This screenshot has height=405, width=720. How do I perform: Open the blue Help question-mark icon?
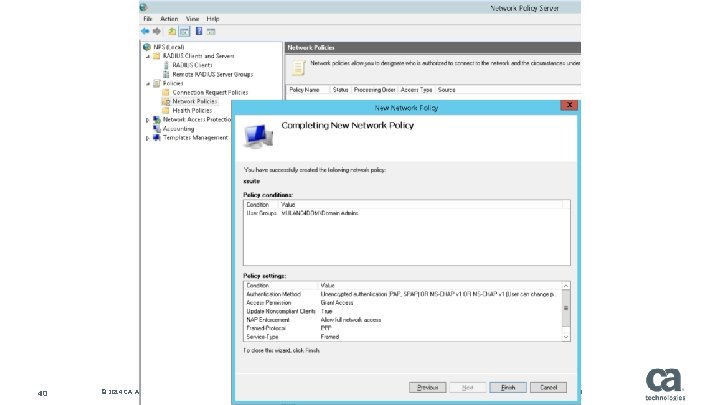point(199,31)
